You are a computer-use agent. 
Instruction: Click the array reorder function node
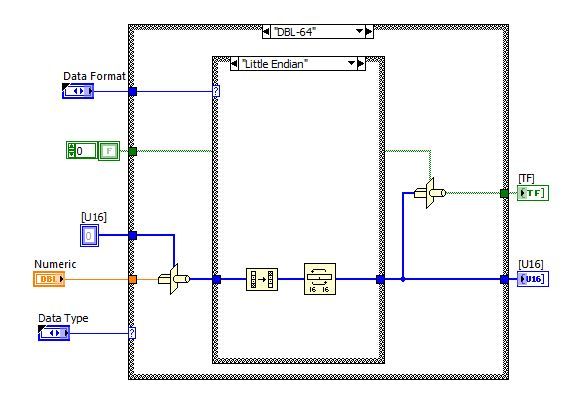pyautogui.click(x=262, y=279)
